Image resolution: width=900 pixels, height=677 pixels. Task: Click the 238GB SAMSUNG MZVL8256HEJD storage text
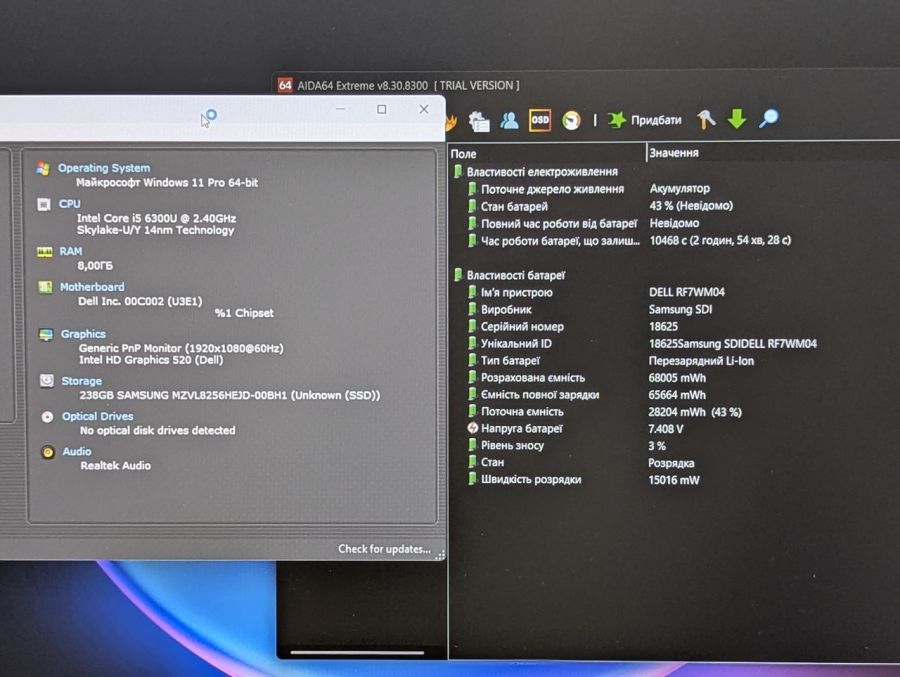tap(230, 395)
